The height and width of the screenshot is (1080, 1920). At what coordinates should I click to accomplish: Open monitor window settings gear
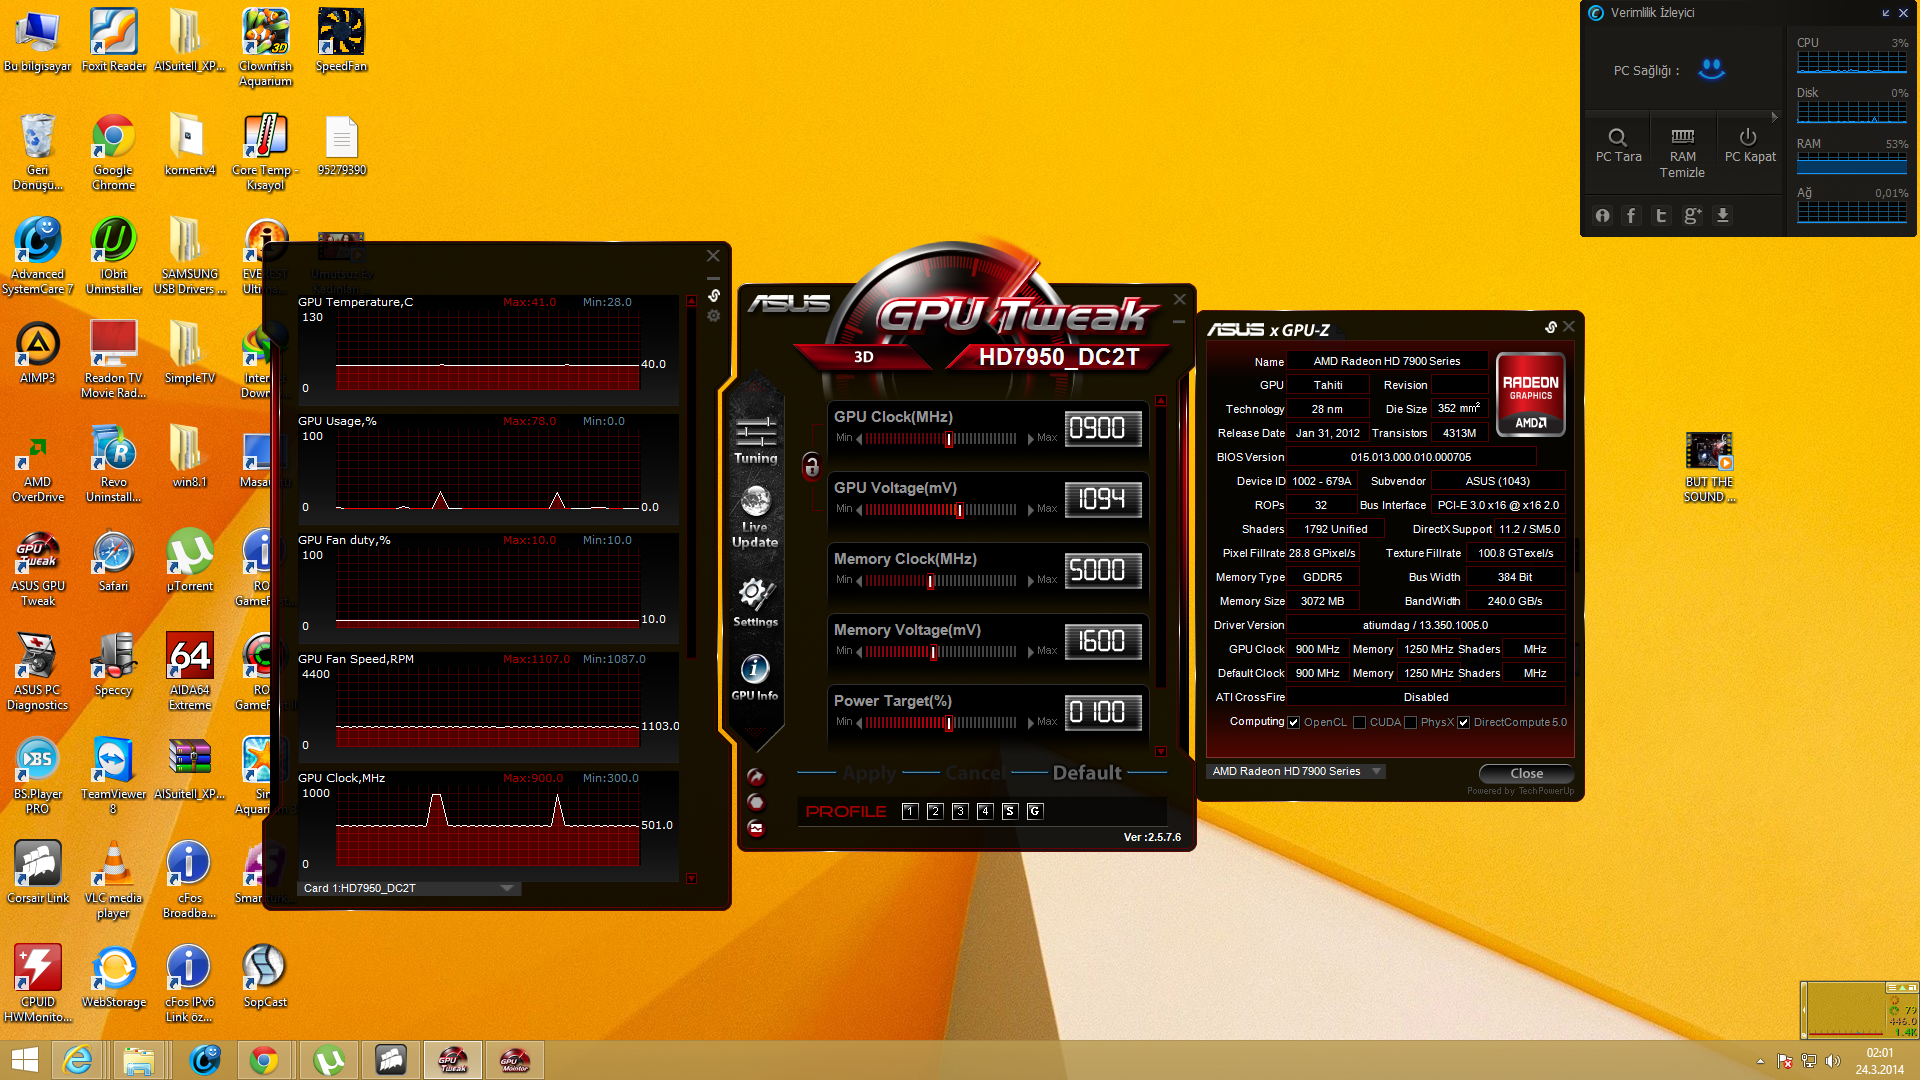click(x=714, y=316)
